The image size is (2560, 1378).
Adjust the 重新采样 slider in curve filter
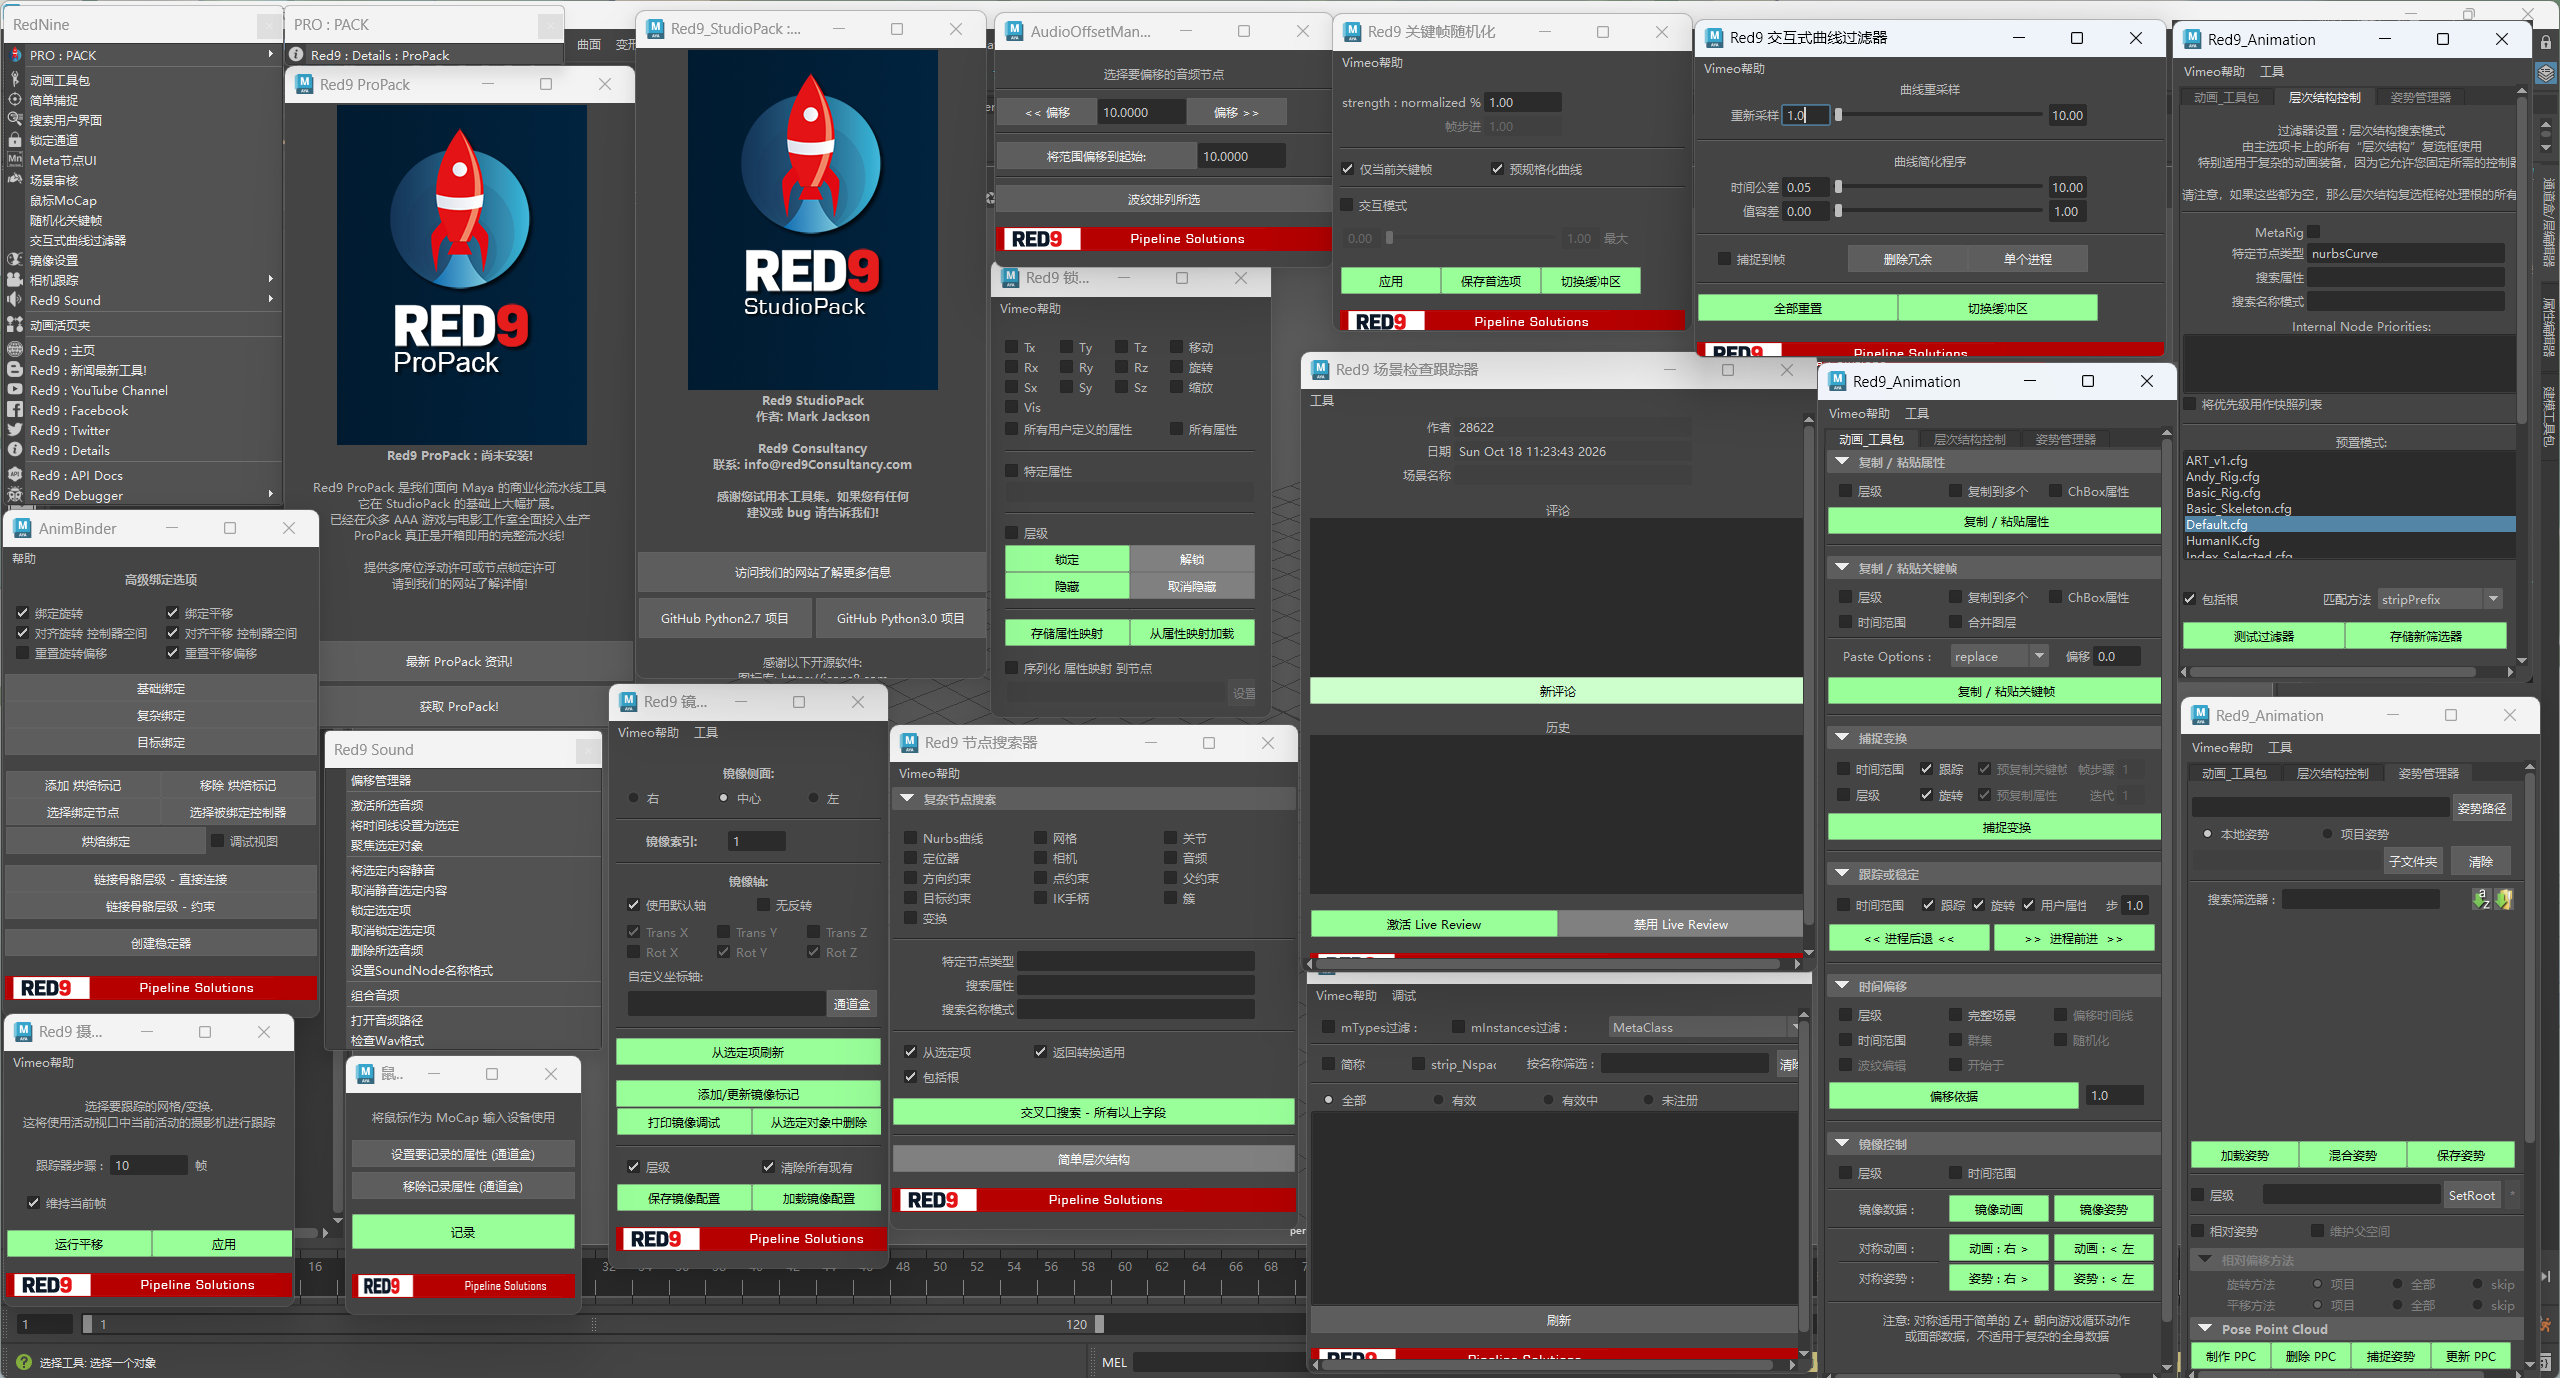point(1838,115)
